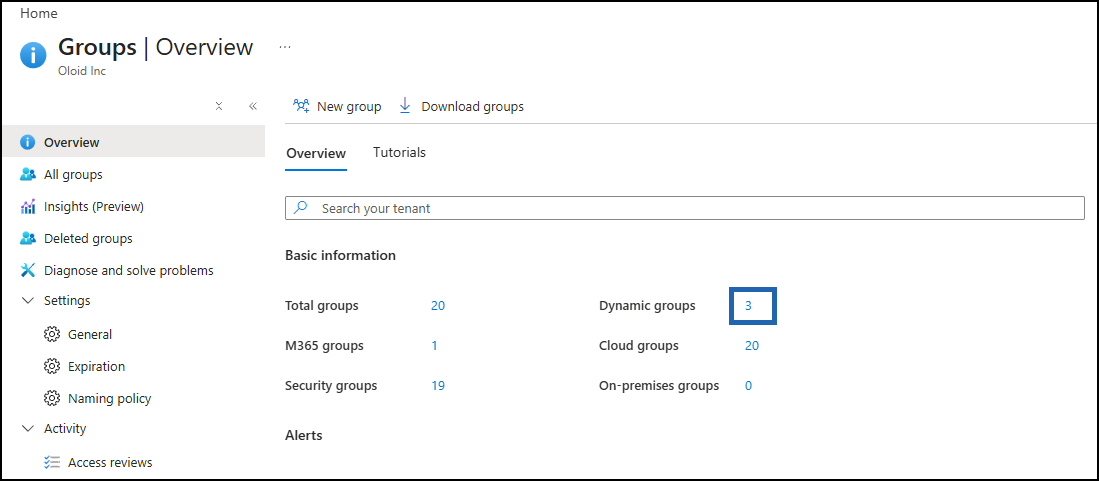Click the Access reviews checklist icon

pos(51,463)
